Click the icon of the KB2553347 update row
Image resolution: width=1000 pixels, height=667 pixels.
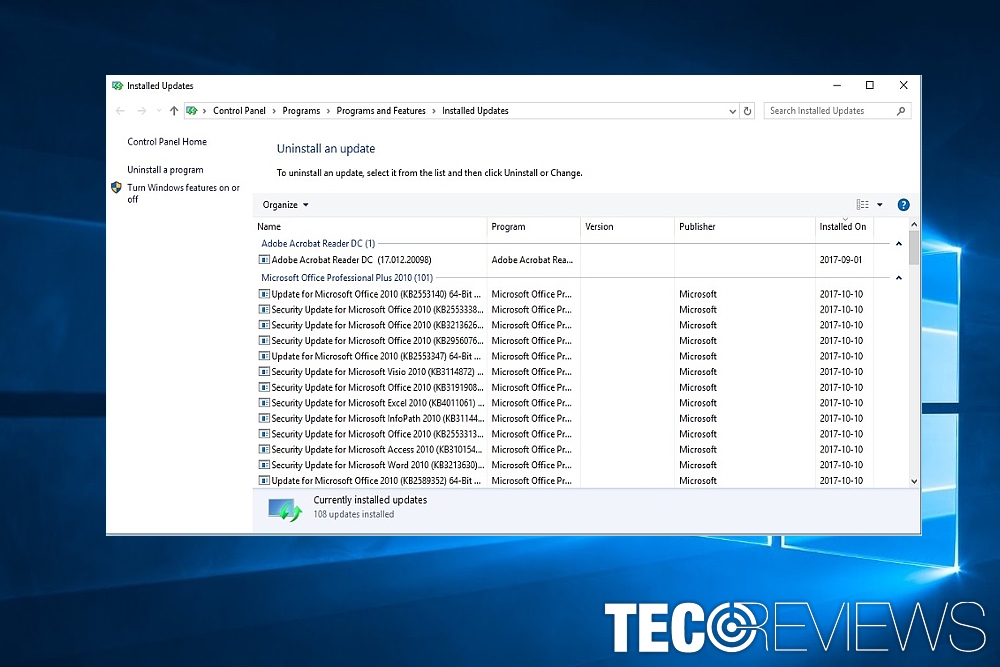(x=264, y=356)
